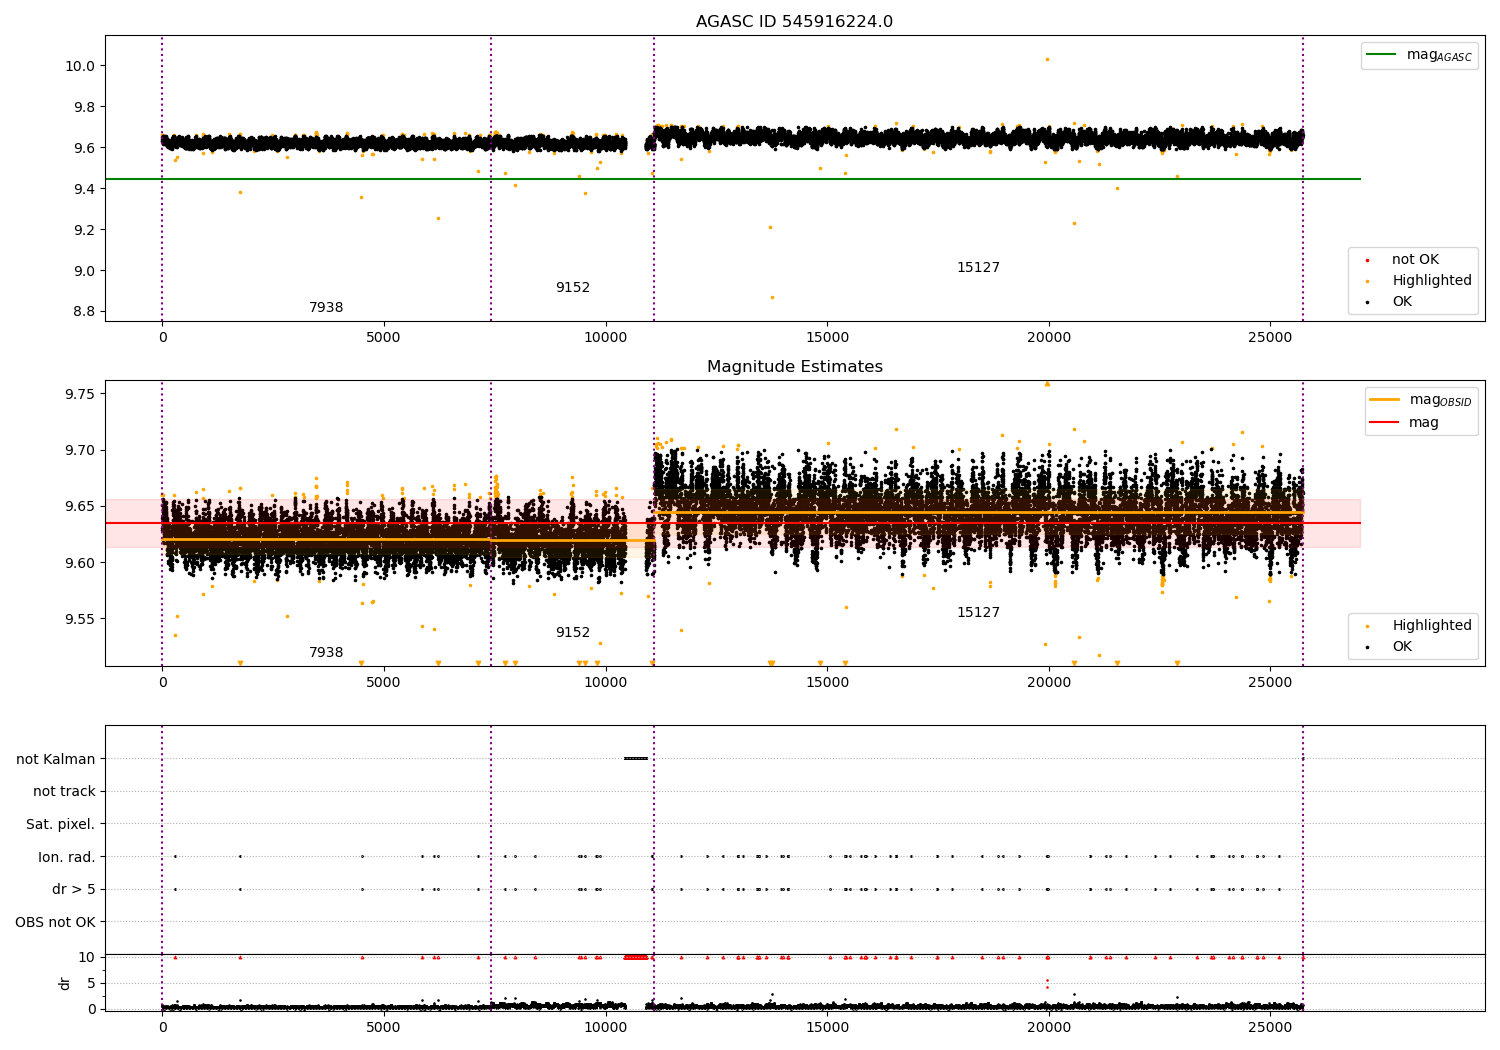Click the 10000 x-axis tick of top plot

click(x=605, y=338)
